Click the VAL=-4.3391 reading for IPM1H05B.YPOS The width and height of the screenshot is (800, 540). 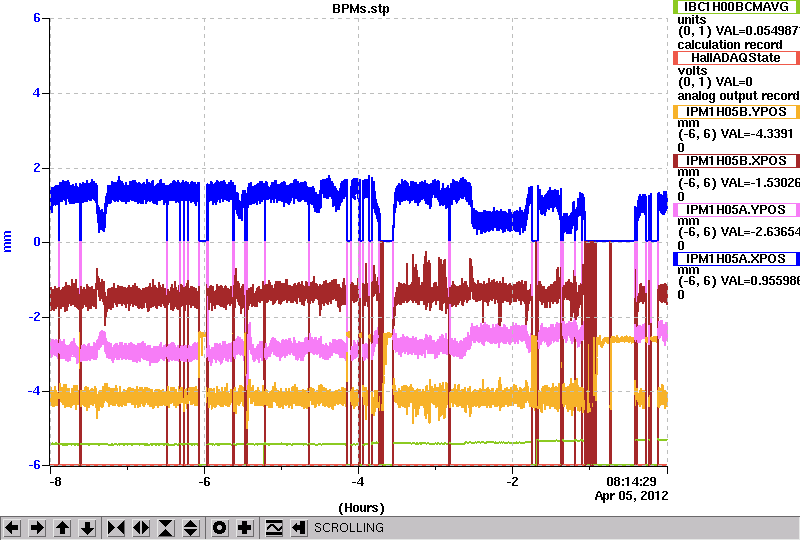coord(755,134)
